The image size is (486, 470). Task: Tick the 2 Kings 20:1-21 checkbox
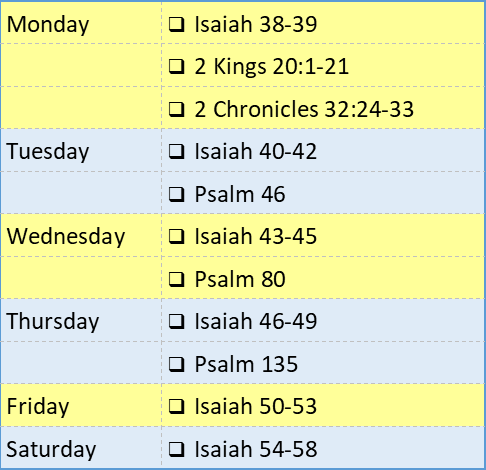click(176, 66)
